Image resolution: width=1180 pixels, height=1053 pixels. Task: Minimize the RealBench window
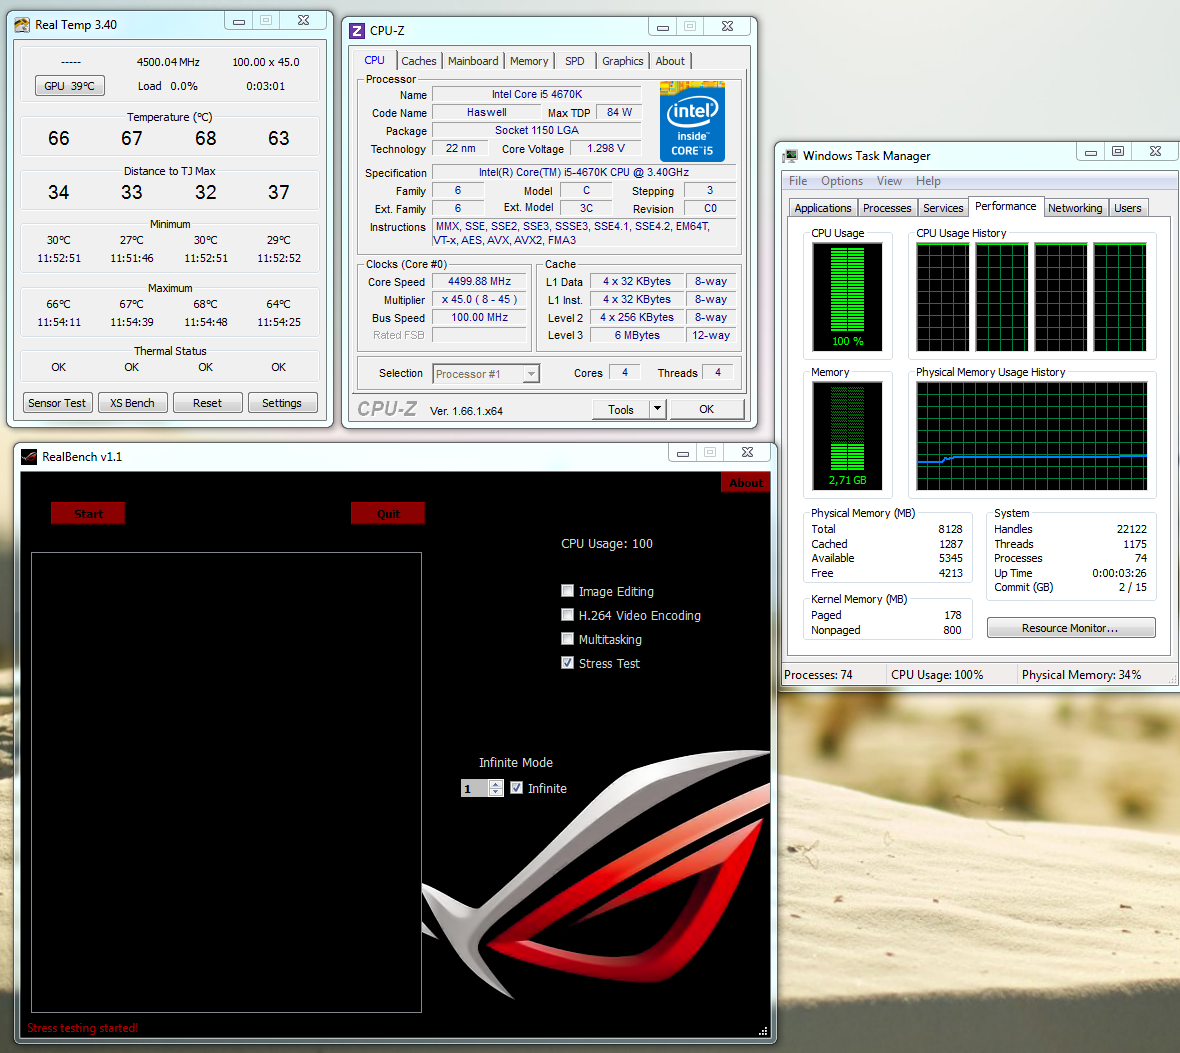tap(683, 452)
